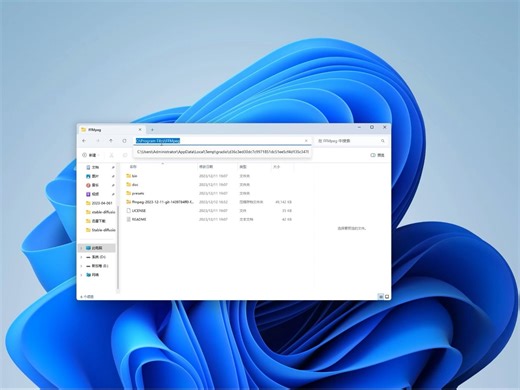Click the cut scissors icon
520x390 pixels.
coord(112,155)
